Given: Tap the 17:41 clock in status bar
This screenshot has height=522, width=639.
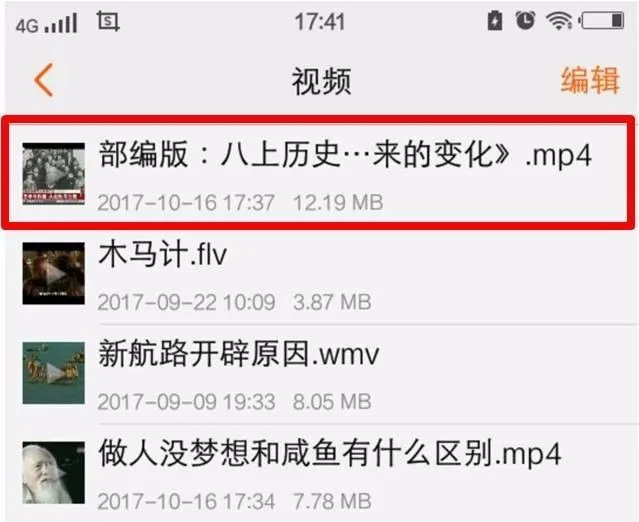Looking at the screenshot, I should pos(320,22).
